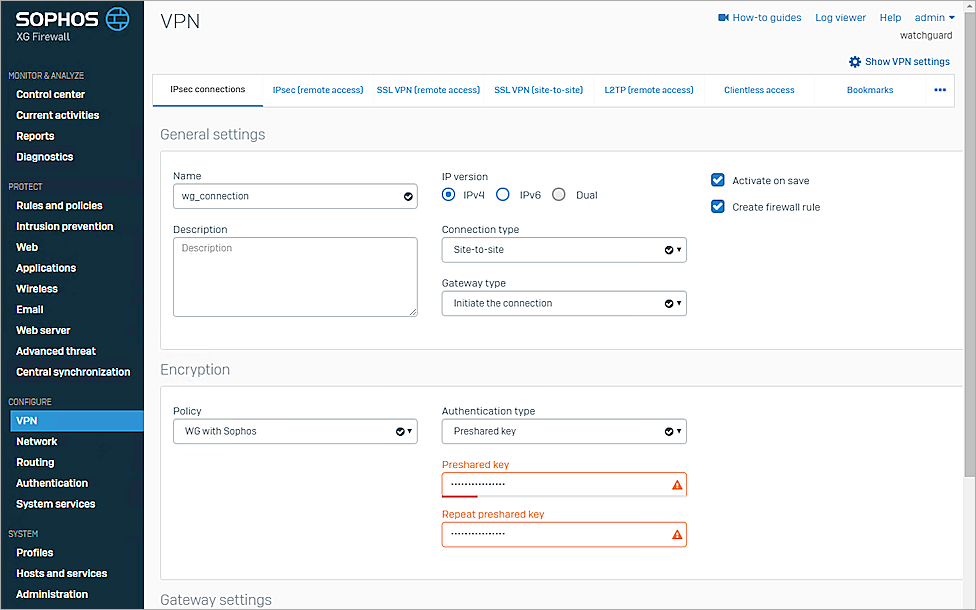
Task: Click the checkmark icon in the Name field
Action: [407, 196]
